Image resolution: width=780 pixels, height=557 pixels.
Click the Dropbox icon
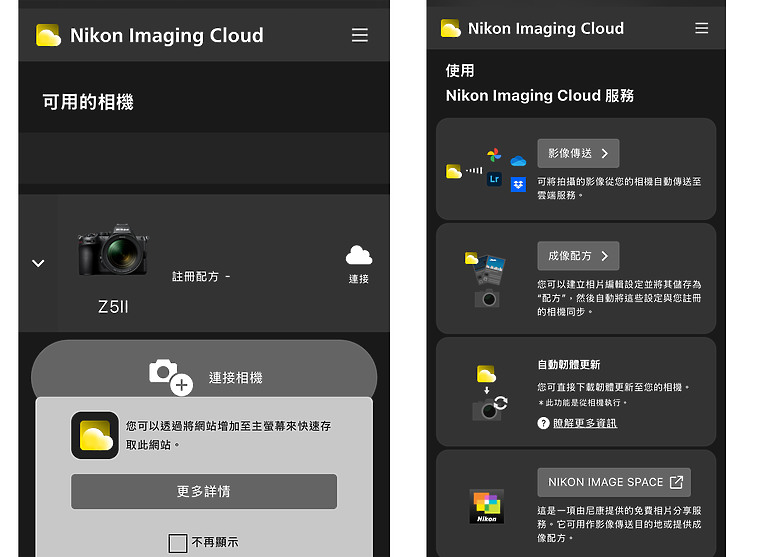point(518,185)
